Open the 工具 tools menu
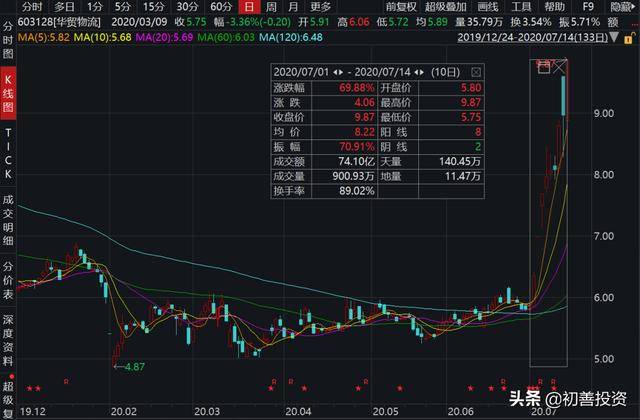The height and width of the screenshot is (420, 640). 521,7
